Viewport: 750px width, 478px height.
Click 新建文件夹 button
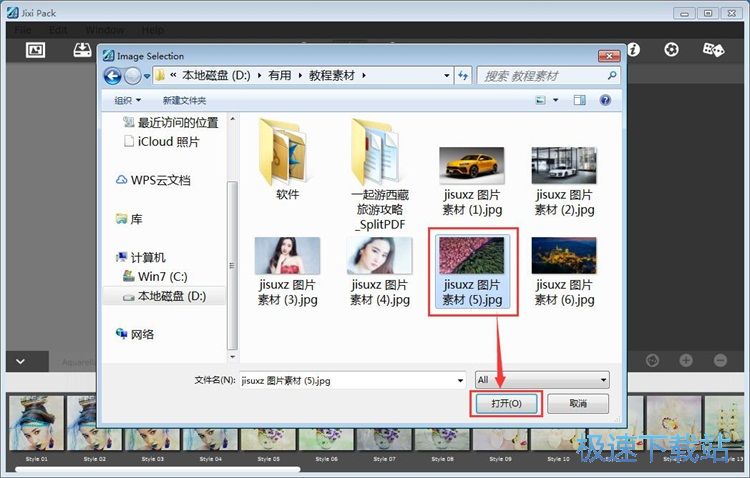coord(184,100)
